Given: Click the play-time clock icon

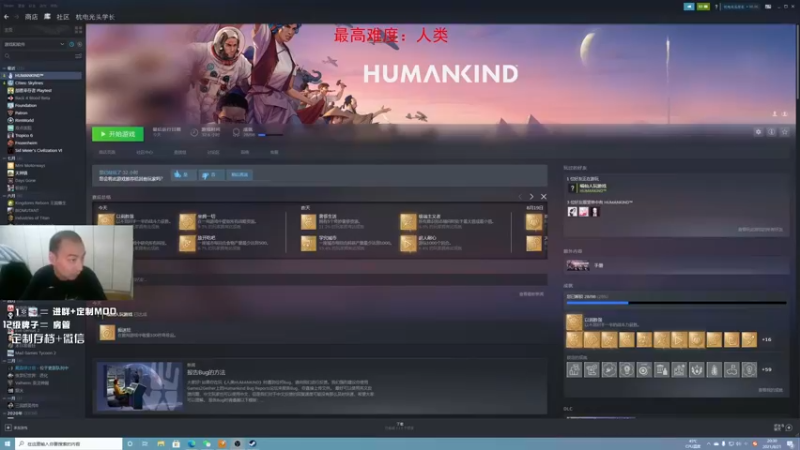Looking at the screenshot, I should (x=194, y=133).
